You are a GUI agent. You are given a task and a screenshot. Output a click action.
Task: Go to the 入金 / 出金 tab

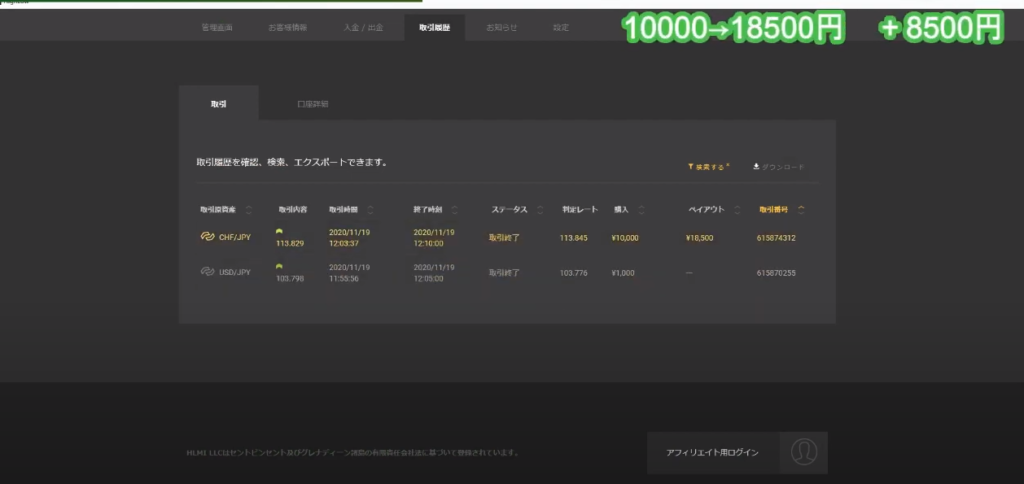click(363, 27)
